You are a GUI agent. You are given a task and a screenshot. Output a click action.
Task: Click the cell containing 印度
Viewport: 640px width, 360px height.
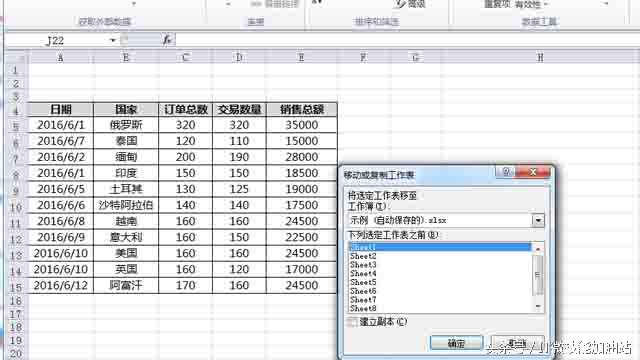pyautogui.click(x=126, y=173)
